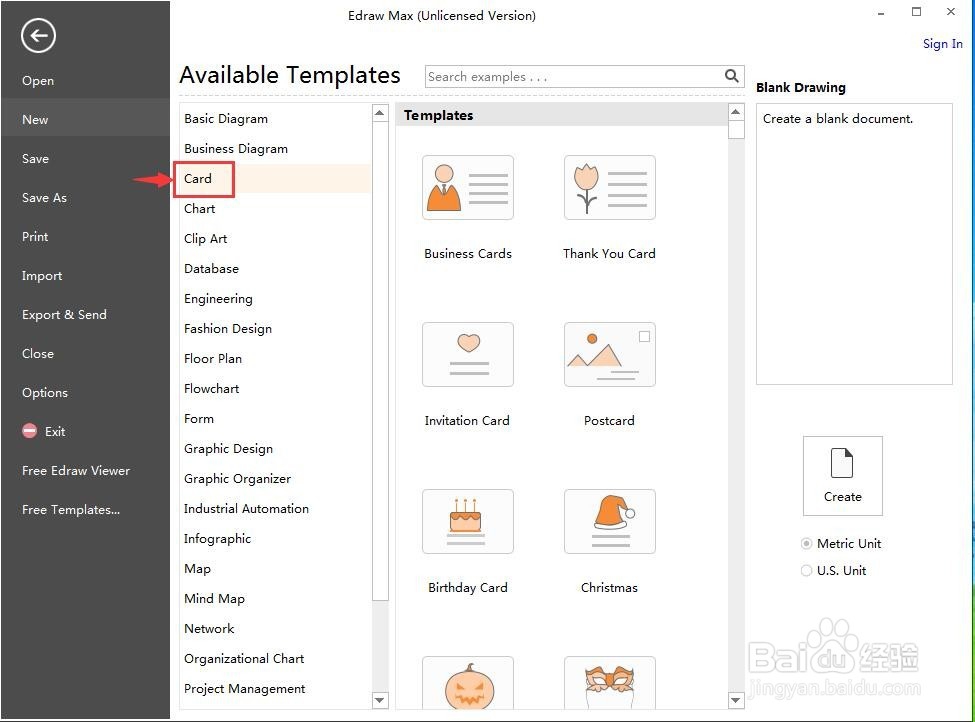Select the Engineering category

218,299
